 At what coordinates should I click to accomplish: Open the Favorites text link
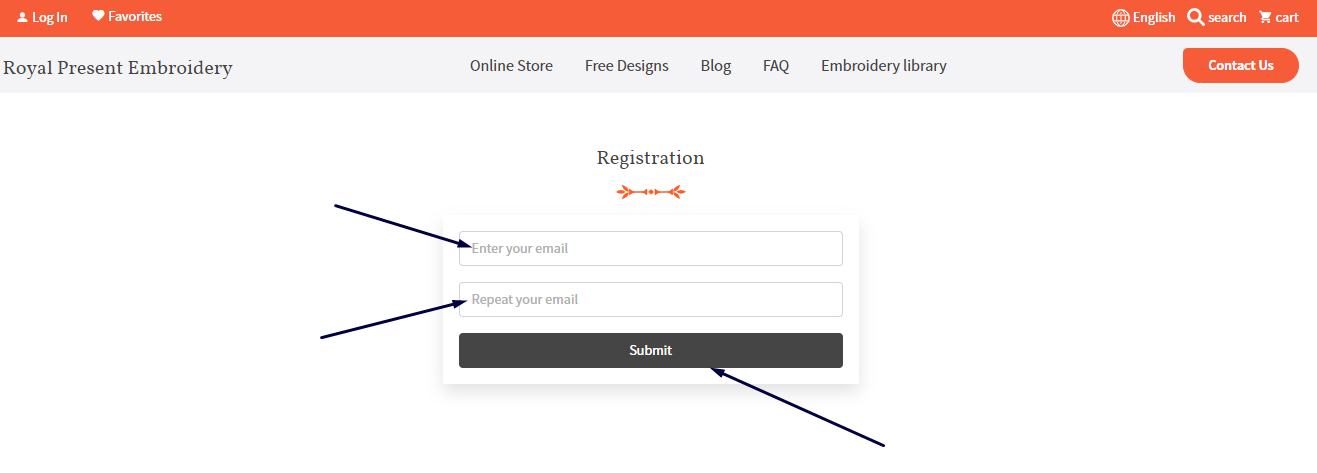[135, 16]
